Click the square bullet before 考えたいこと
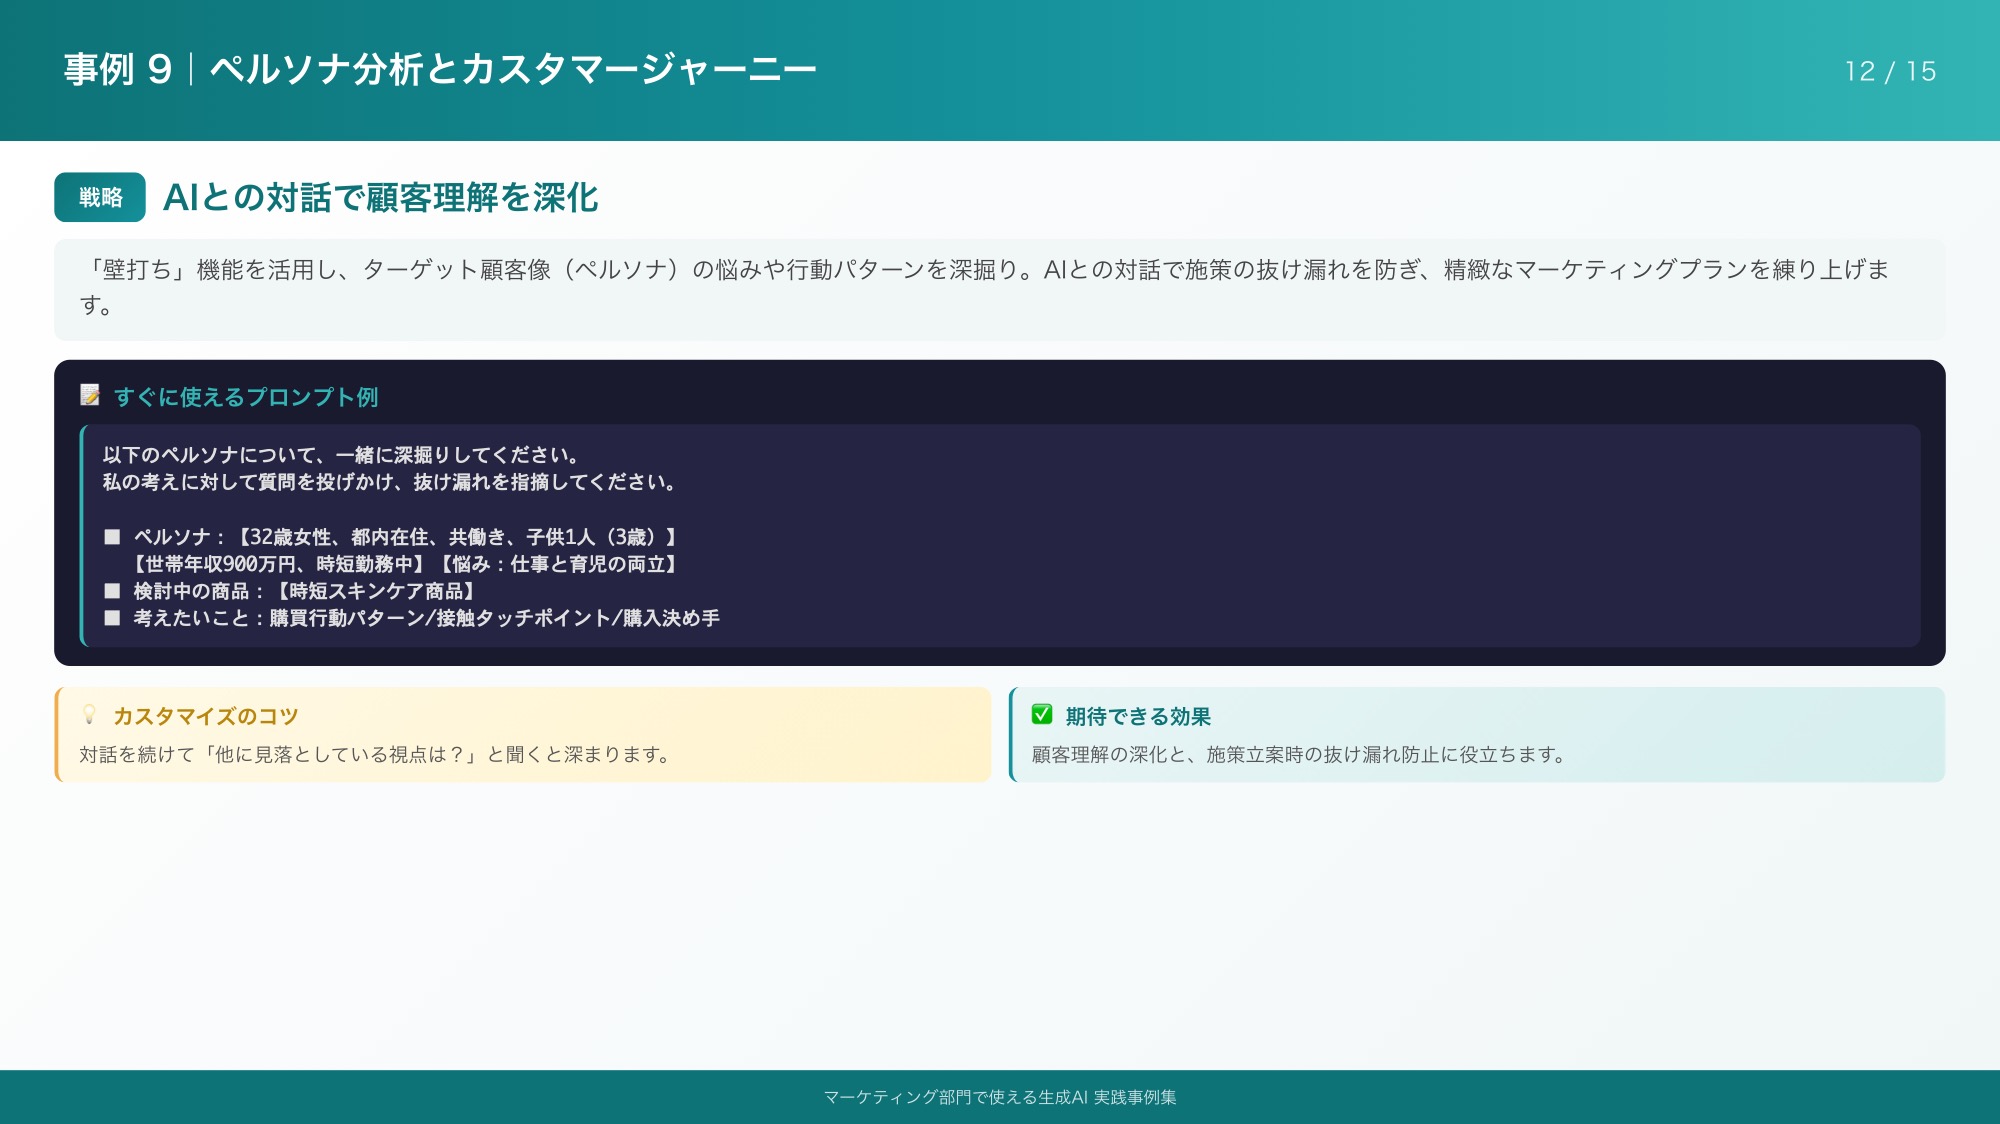2000x1124 pixels. click(112, 618)
